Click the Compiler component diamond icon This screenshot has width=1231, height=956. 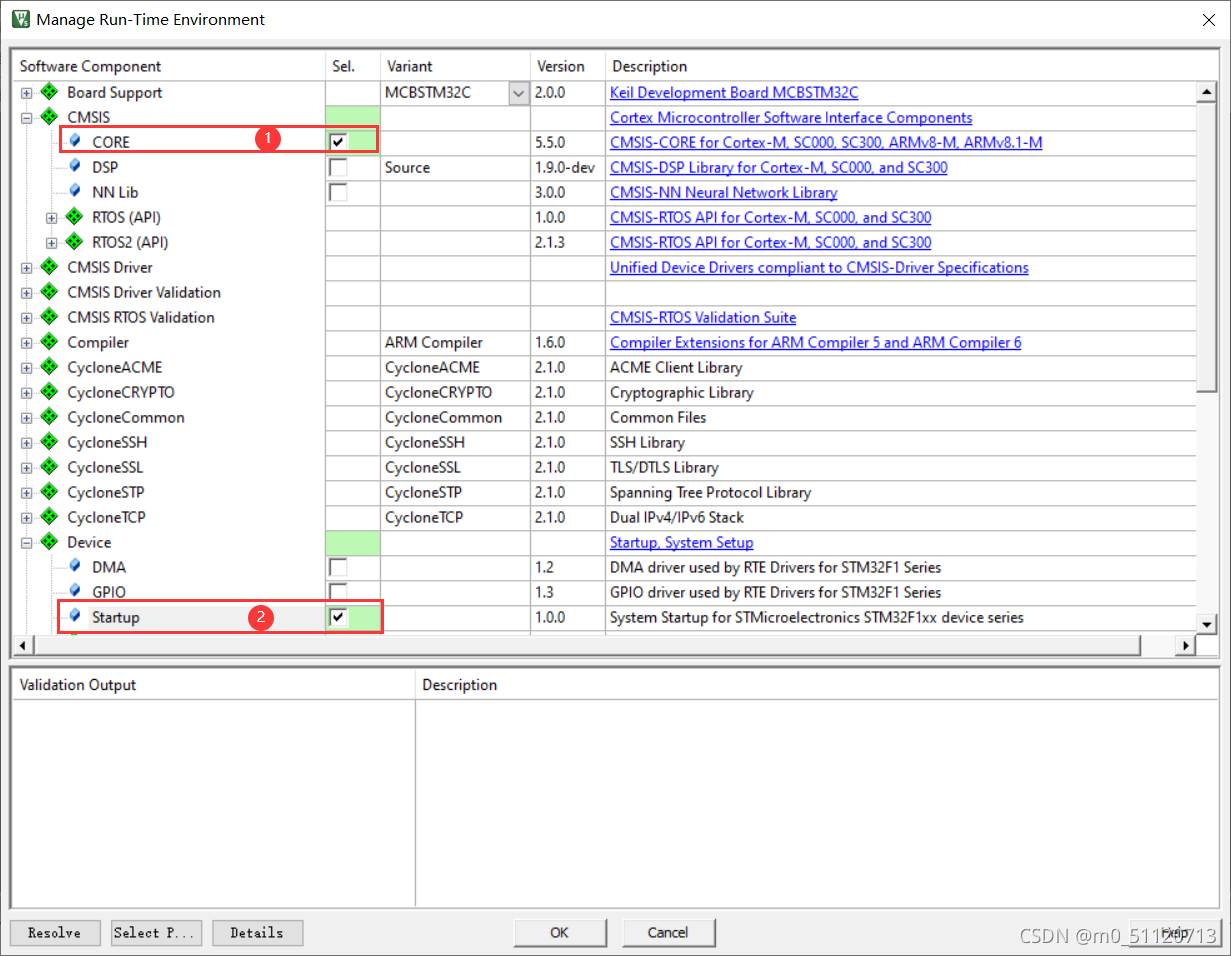[x=49, y=342]
